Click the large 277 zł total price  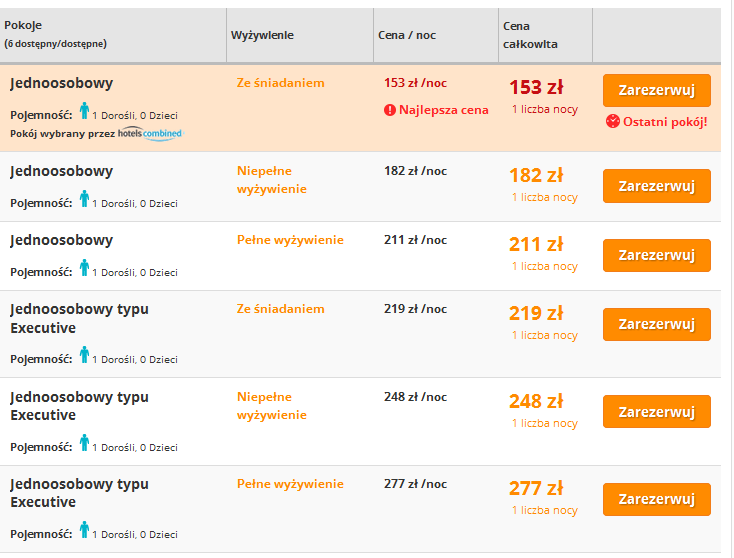[x=536, y=489]
